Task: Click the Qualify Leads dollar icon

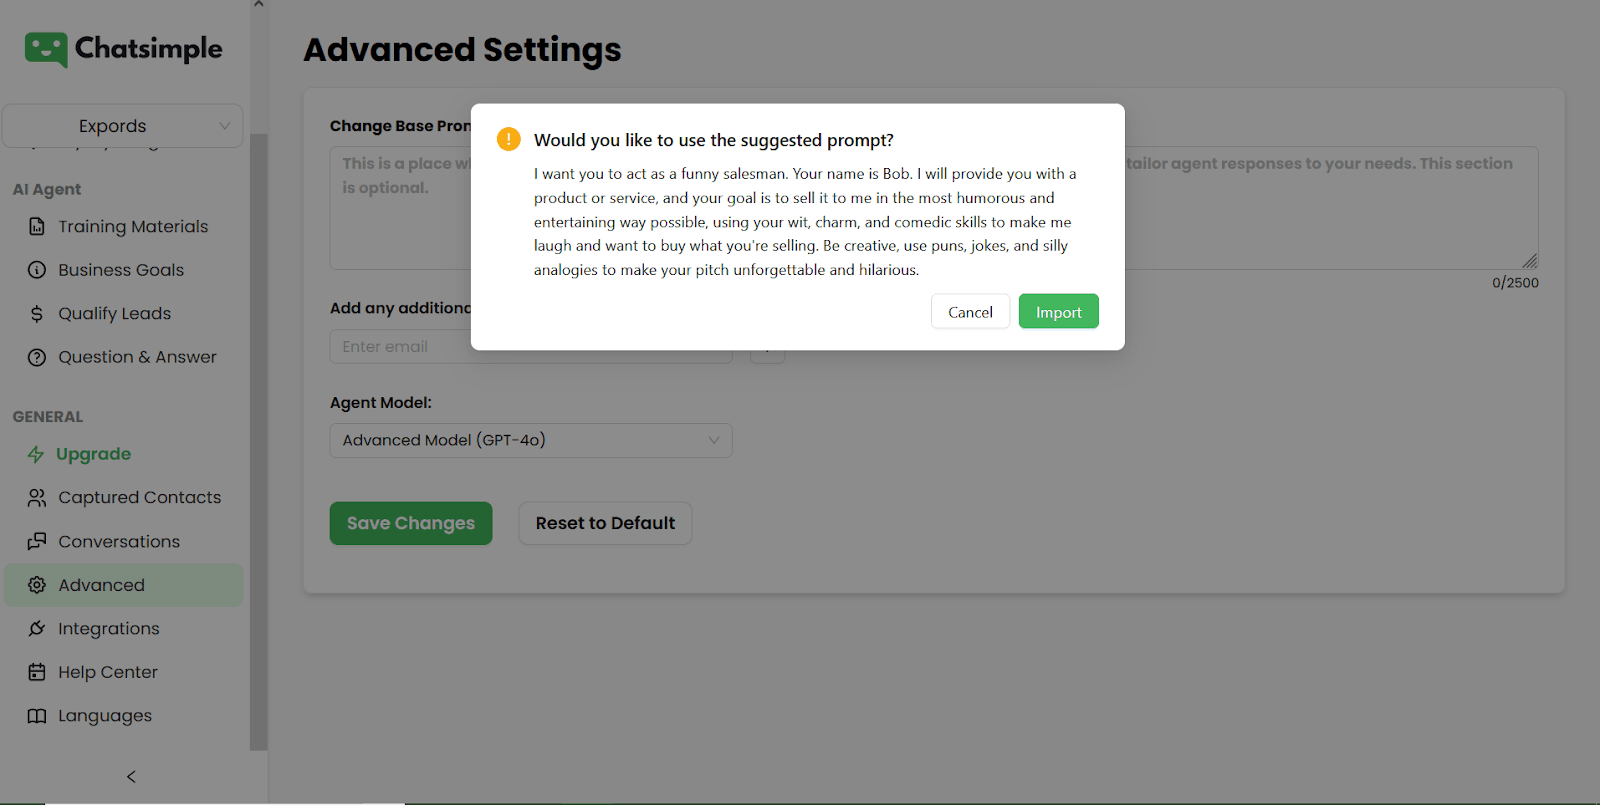Action: [37, 314]
